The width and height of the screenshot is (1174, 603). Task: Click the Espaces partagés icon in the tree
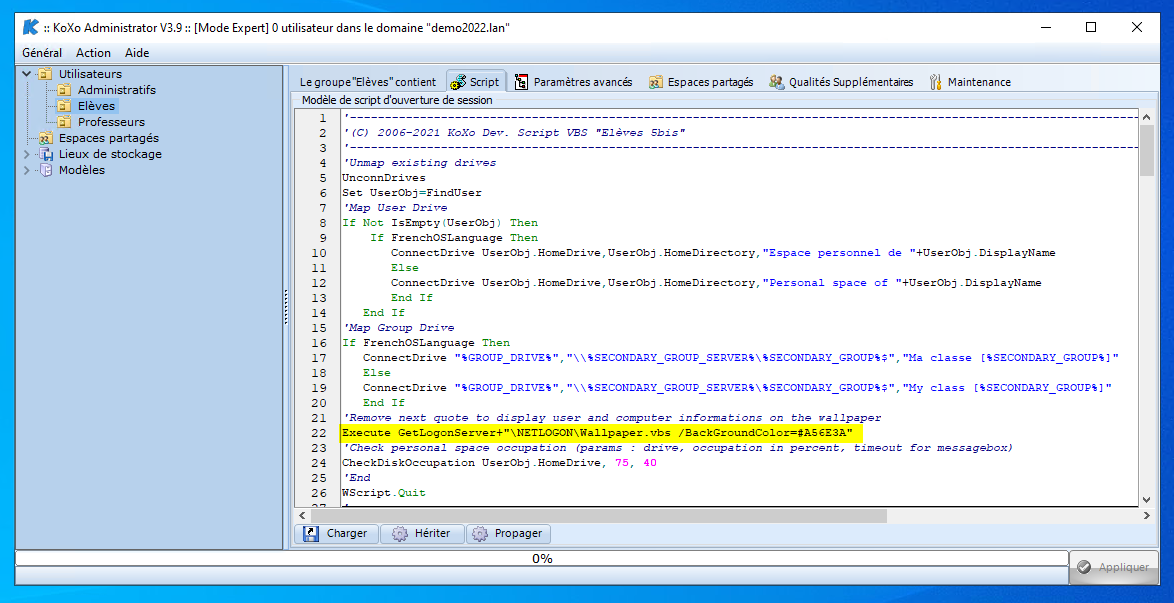46,138
